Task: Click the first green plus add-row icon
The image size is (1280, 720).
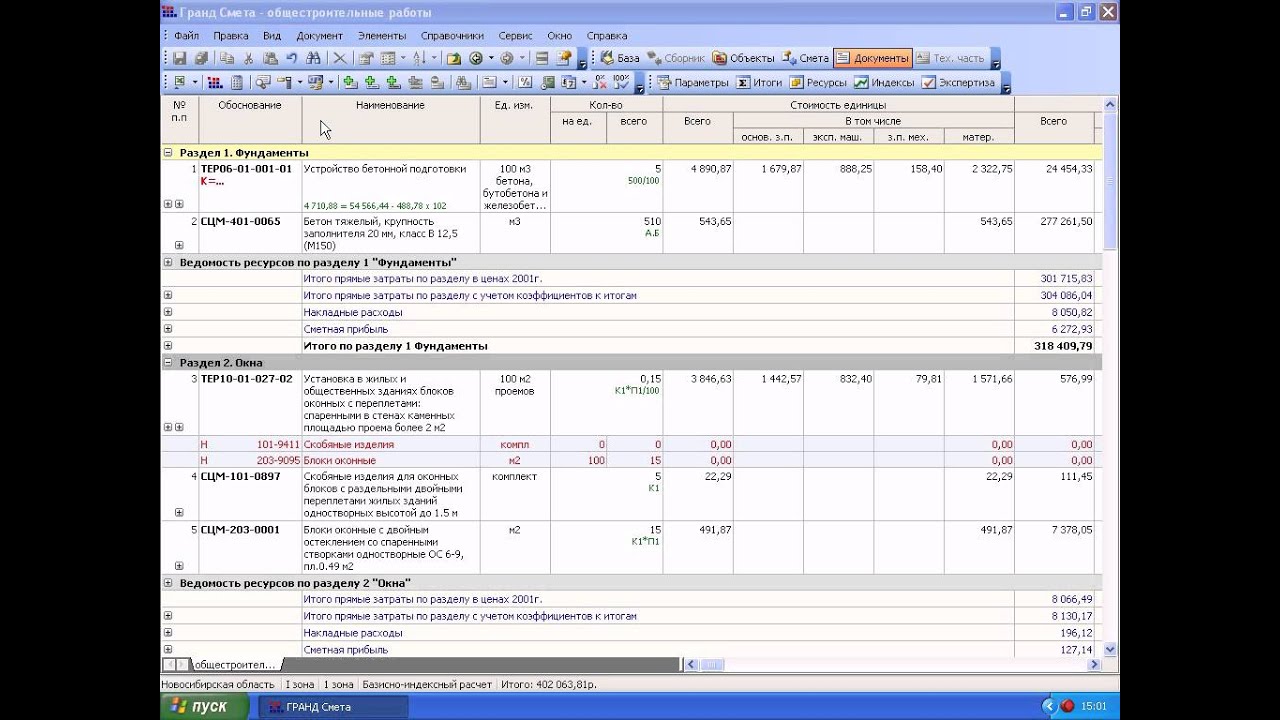Action: [350, 83]
